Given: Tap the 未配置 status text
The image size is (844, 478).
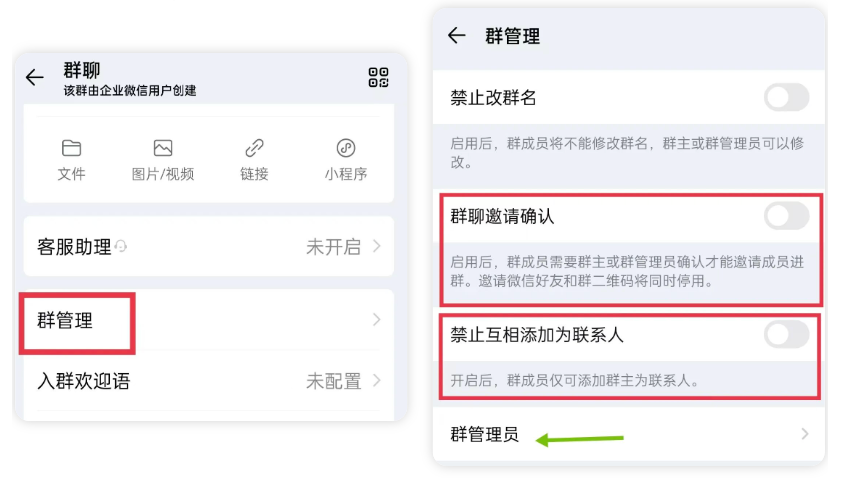Looking at the screenshot, I should [333, 381].
